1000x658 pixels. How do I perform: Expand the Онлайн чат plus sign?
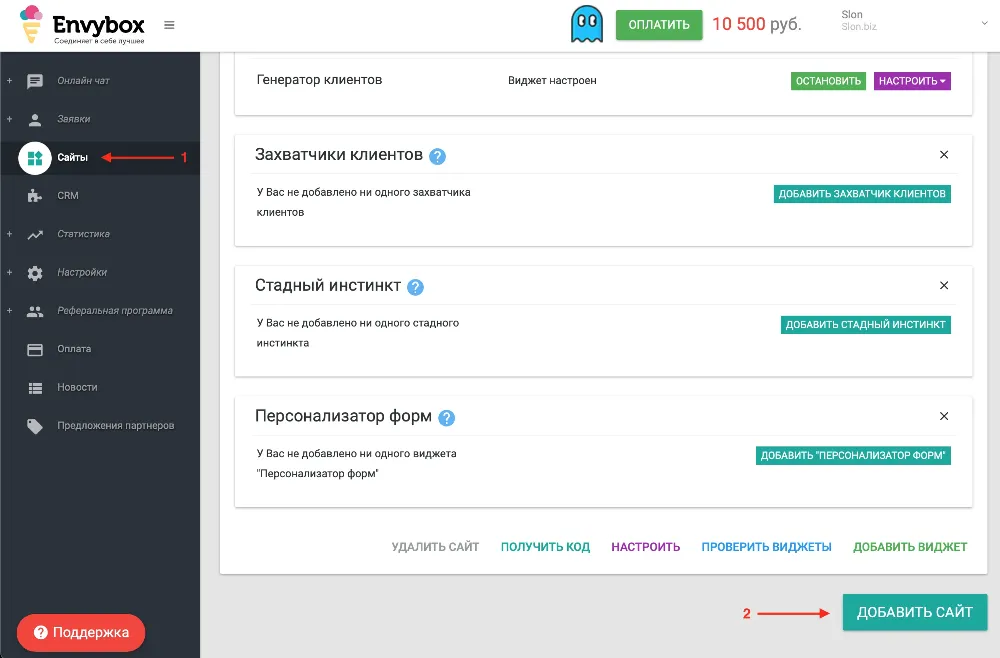pyautogui.click(x=10, y=81)
